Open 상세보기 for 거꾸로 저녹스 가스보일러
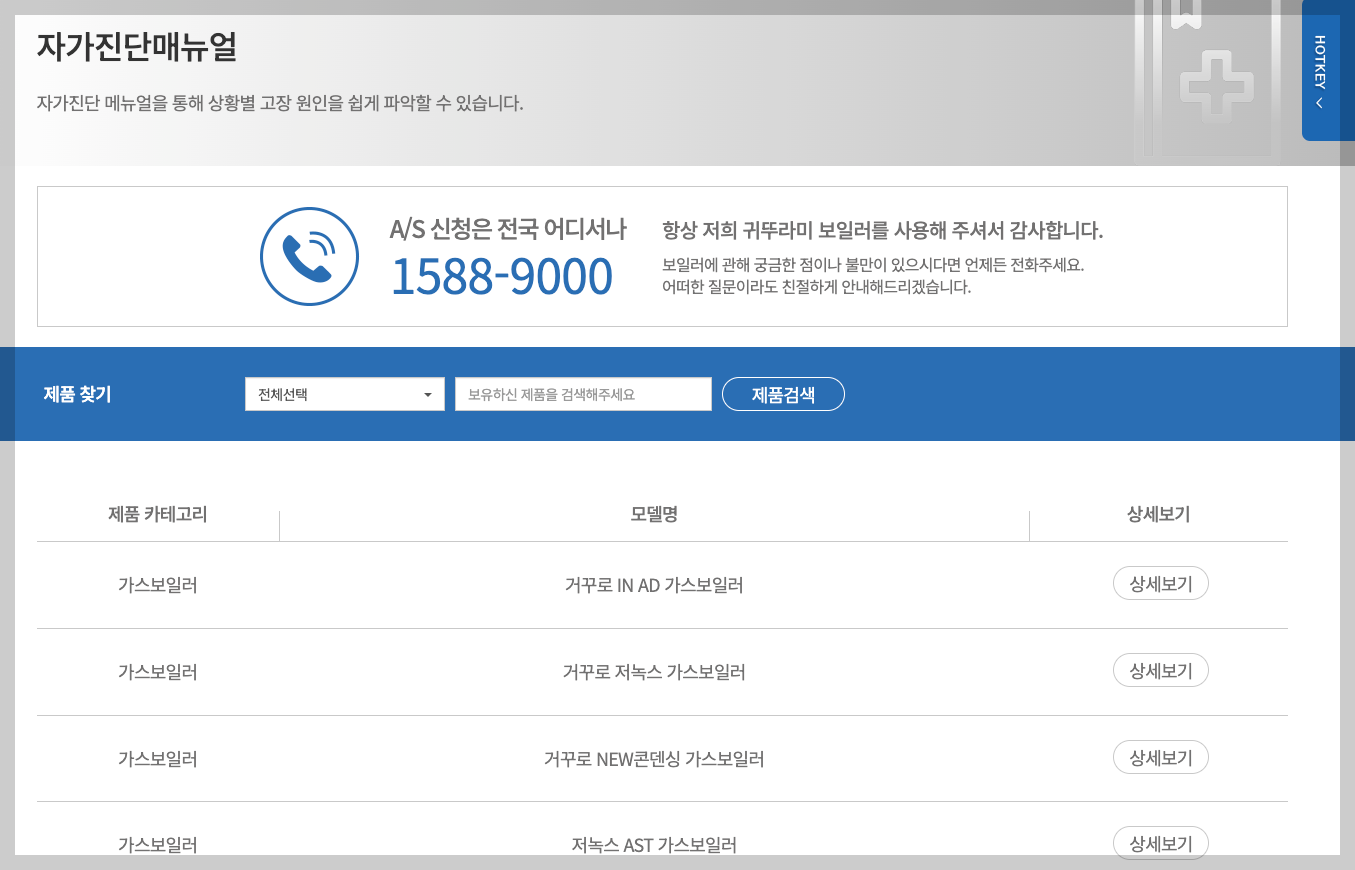This screenshot has width=1355, height=870. [x=1160, y=670]
